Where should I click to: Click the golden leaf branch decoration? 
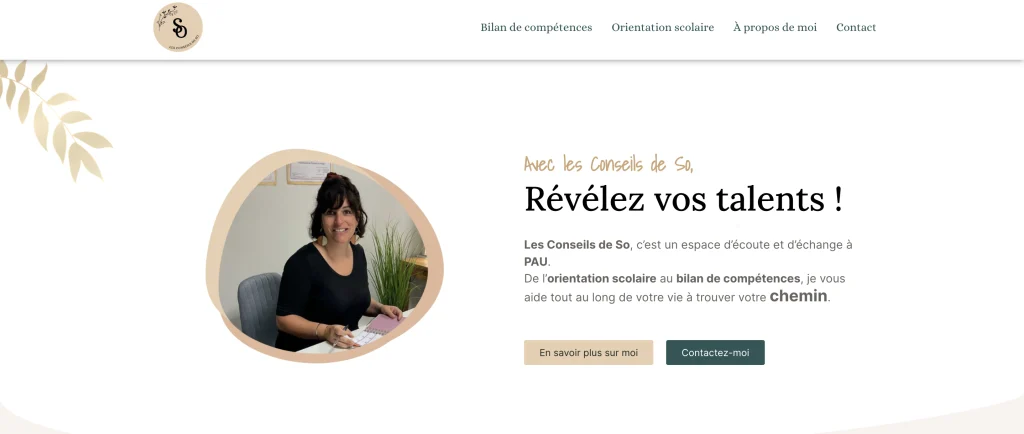click(51, 117)
